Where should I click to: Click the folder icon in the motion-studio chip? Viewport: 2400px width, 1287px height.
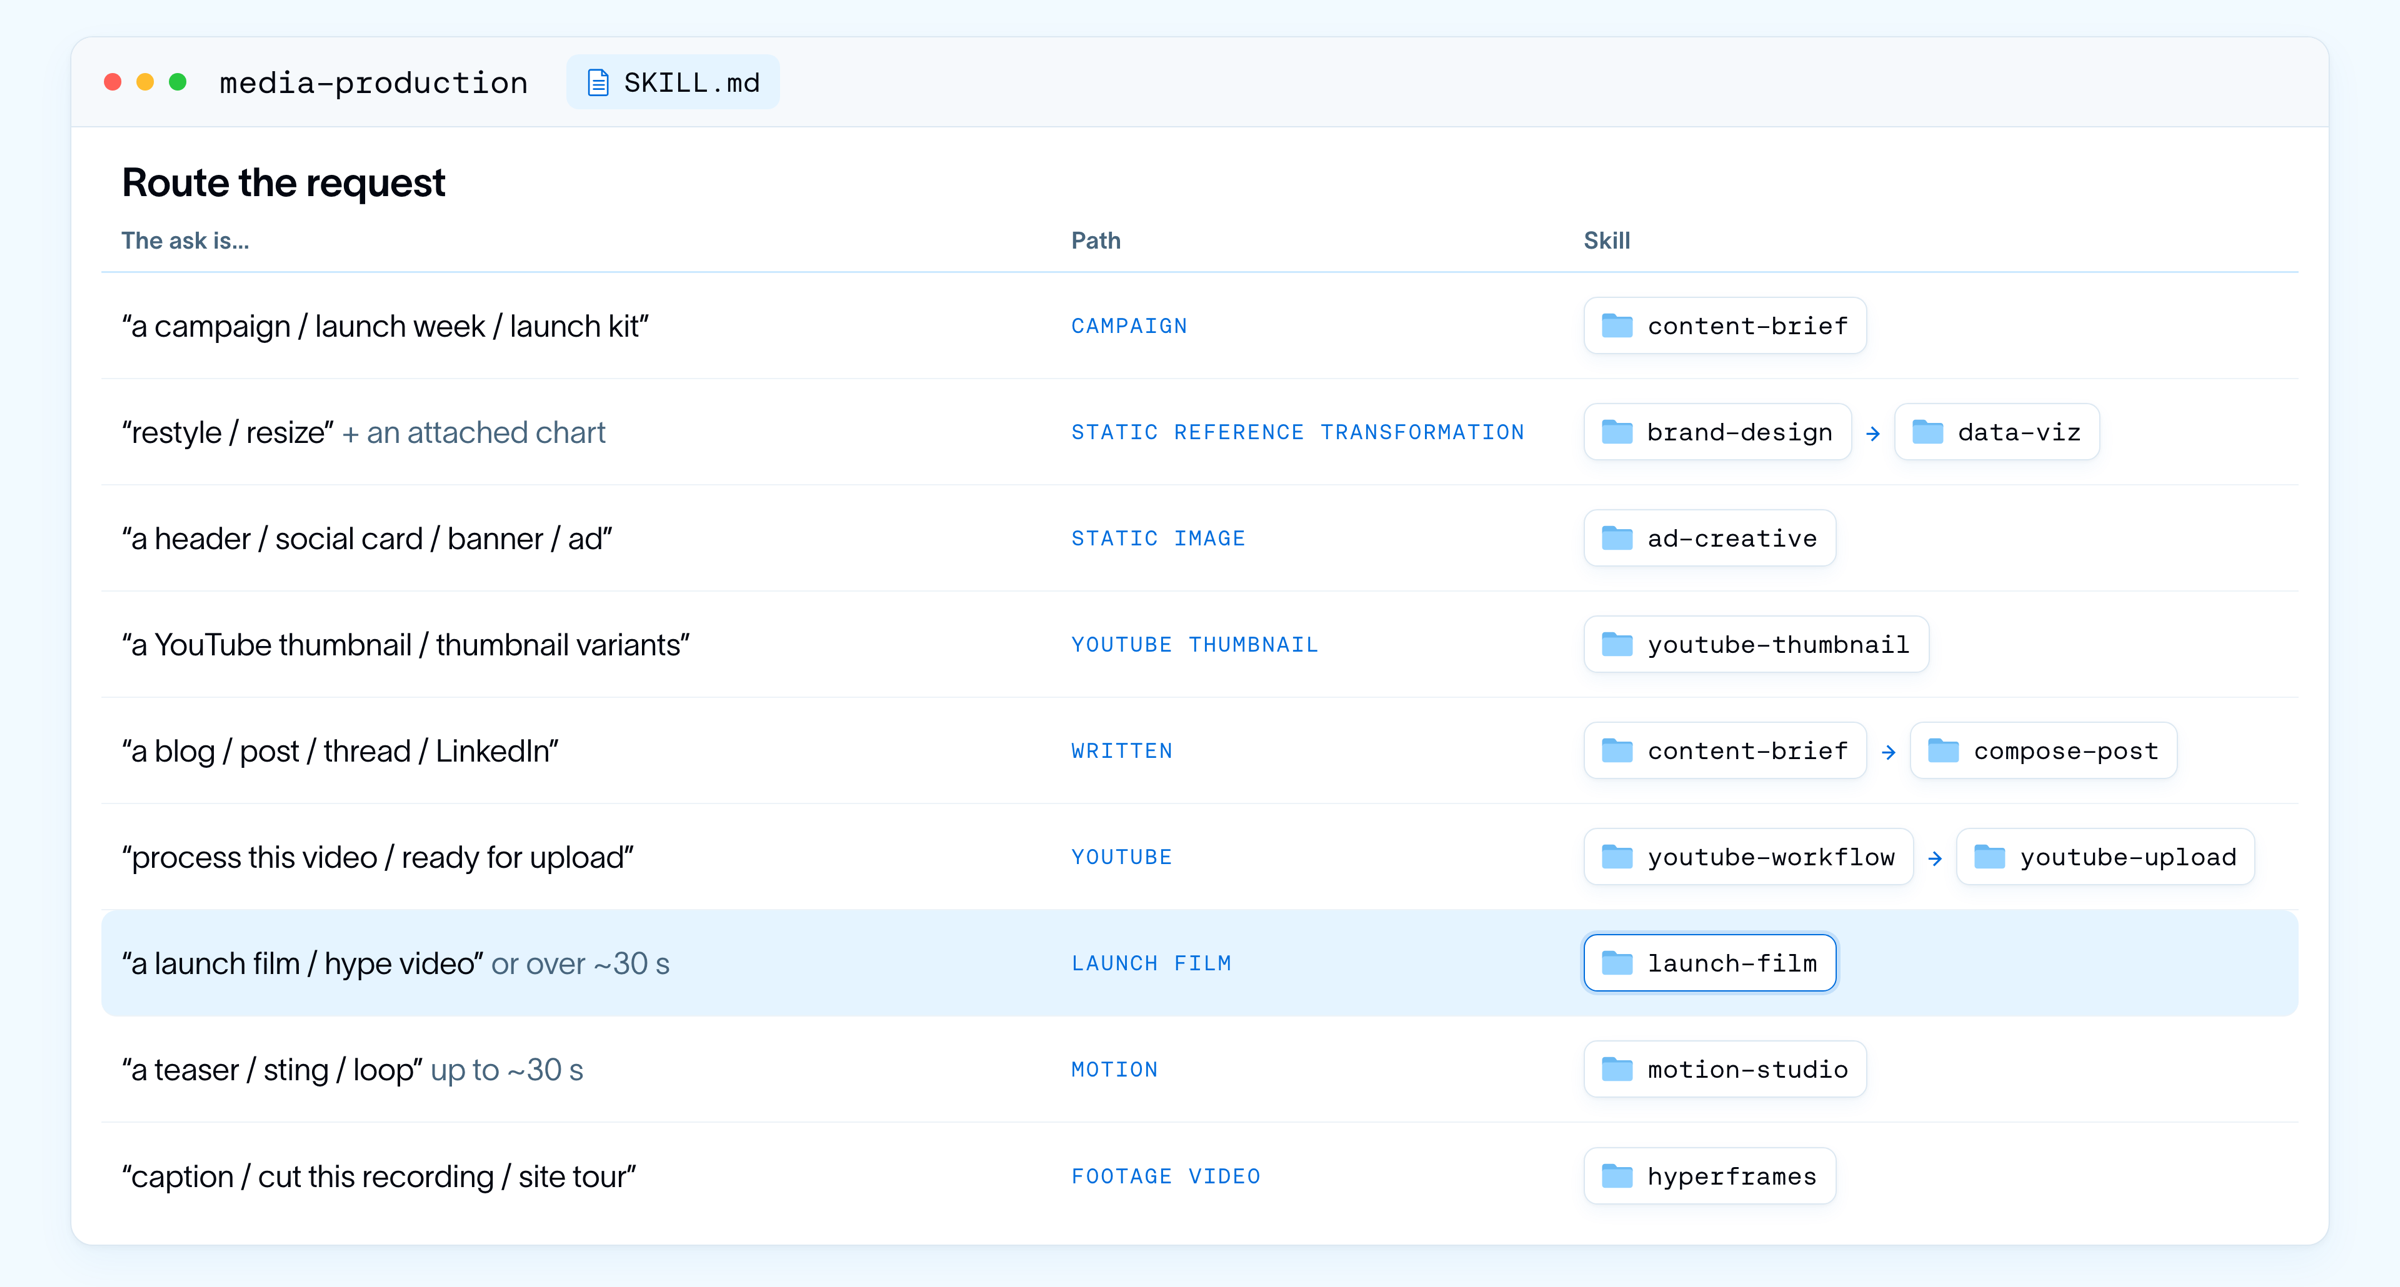pos(1617,1069)
